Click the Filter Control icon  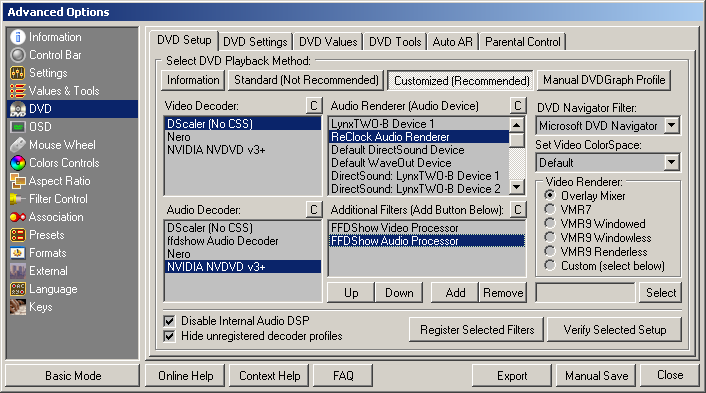(18, 199)
